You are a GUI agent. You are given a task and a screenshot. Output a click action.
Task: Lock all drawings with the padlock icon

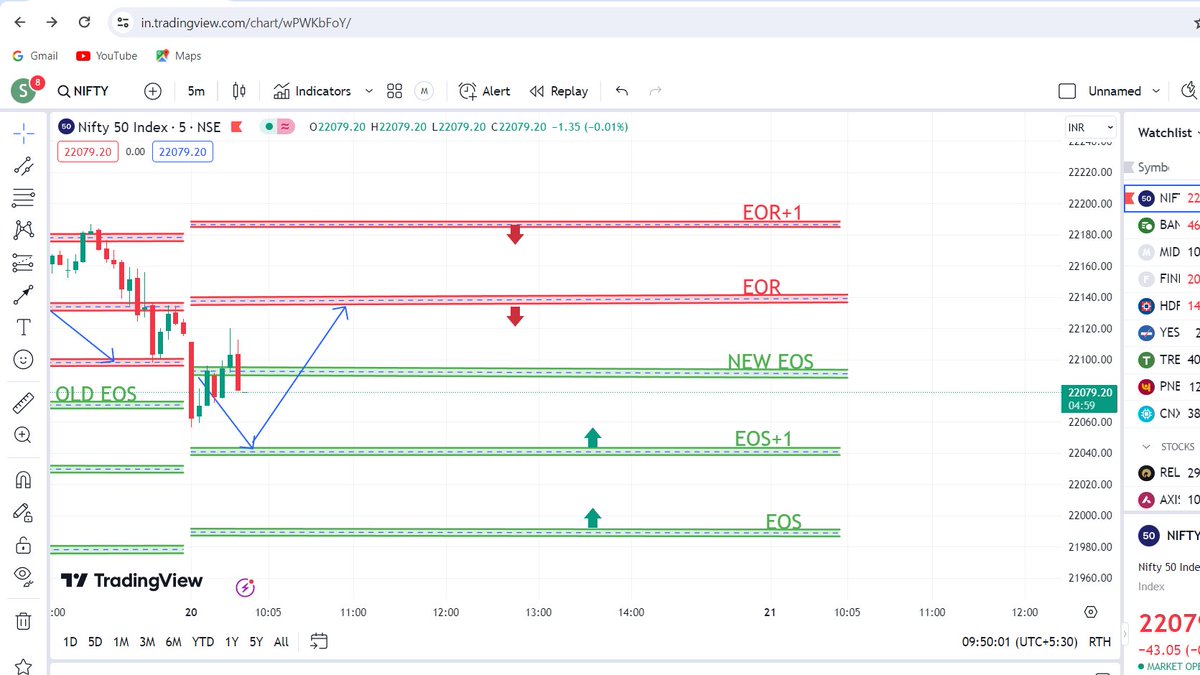(22, 545)
